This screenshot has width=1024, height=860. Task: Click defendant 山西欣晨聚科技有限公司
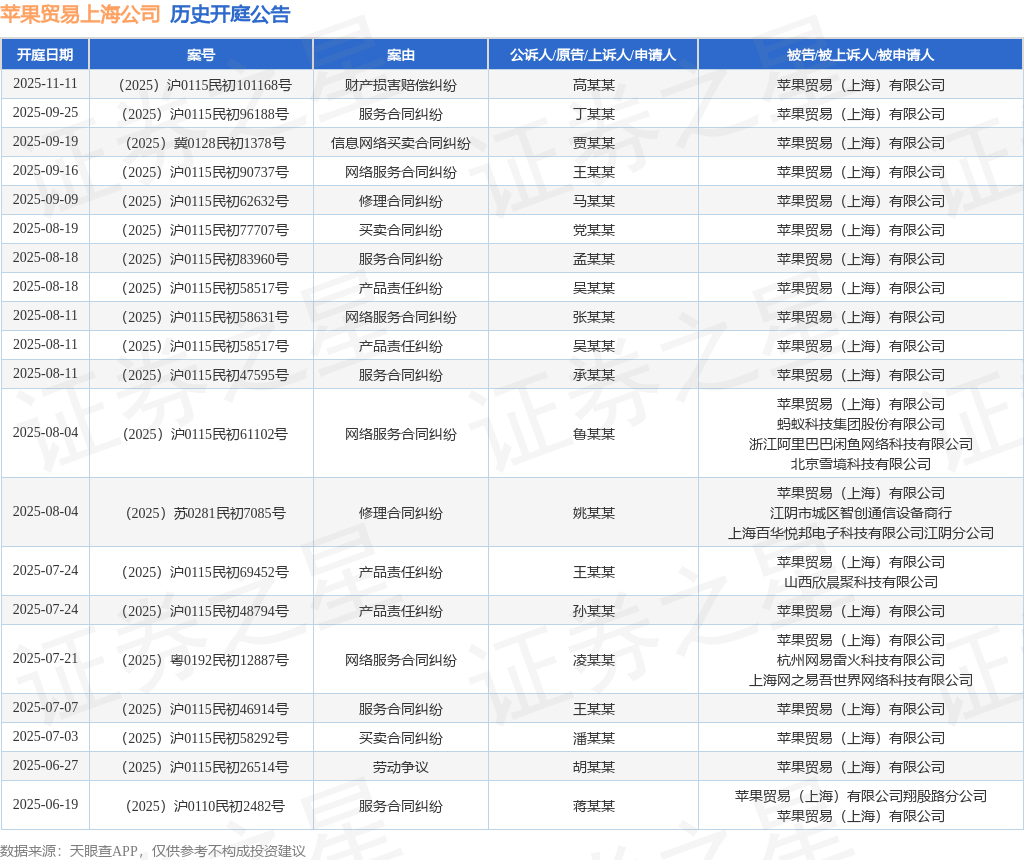click(861, 582)
